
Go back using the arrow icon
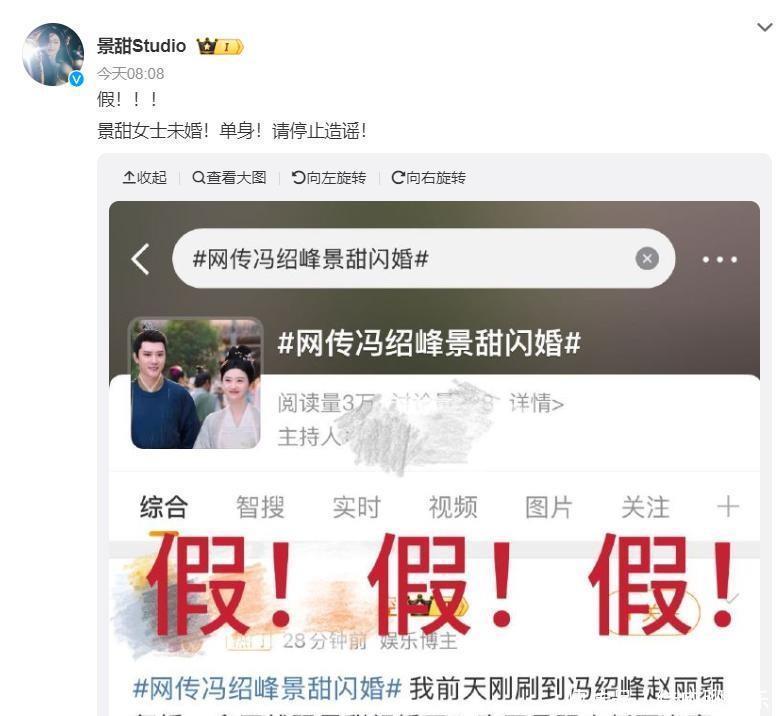click(141, 259)
